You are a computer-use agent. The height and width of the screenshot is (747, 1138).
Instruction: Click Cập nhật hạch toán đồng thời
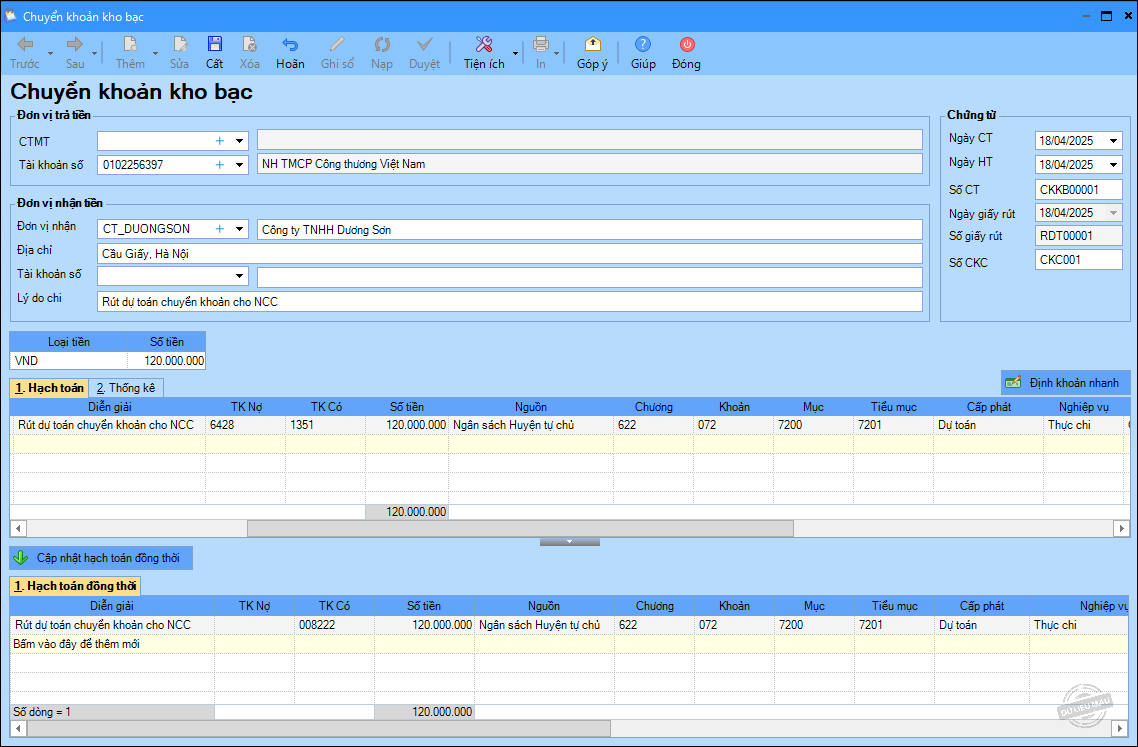(x=101, y=558)
